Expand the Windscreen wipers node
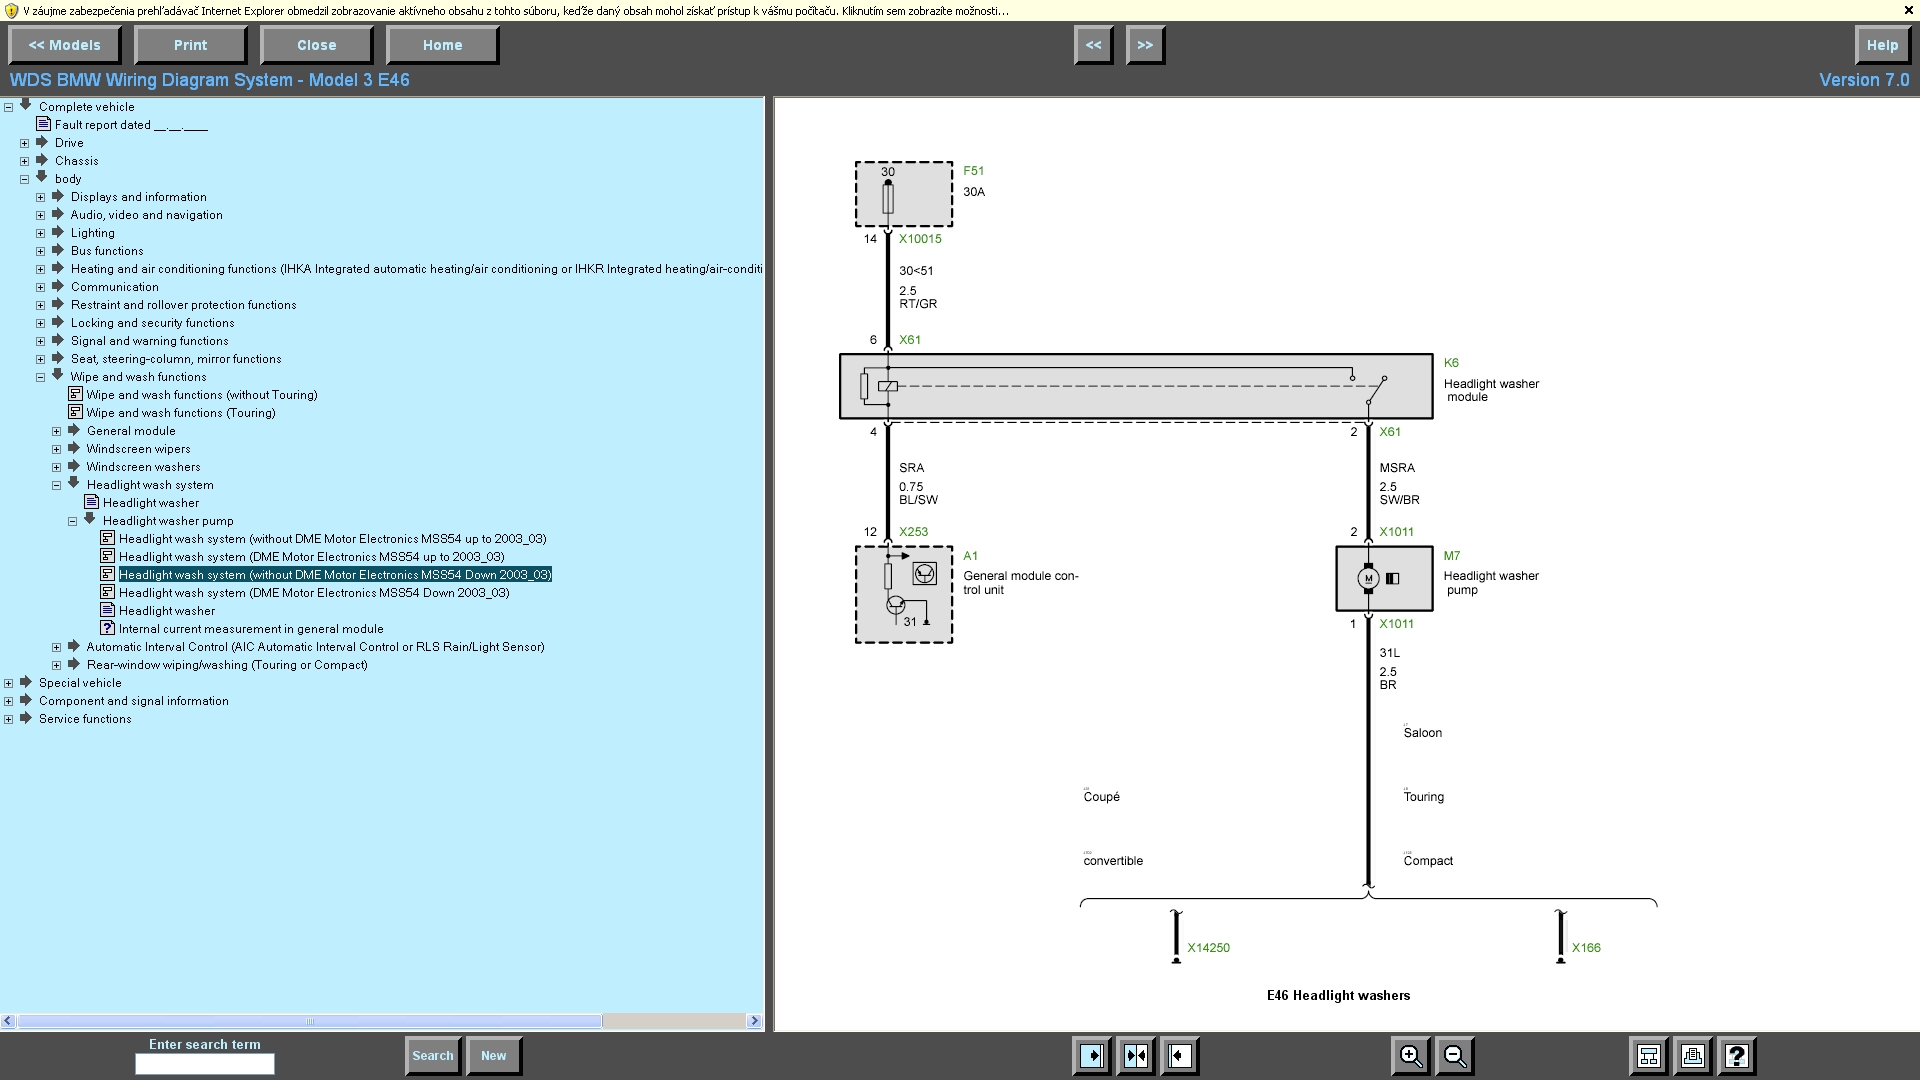Viewport: 1920px width, 1080px height. [x=57, y=449]
